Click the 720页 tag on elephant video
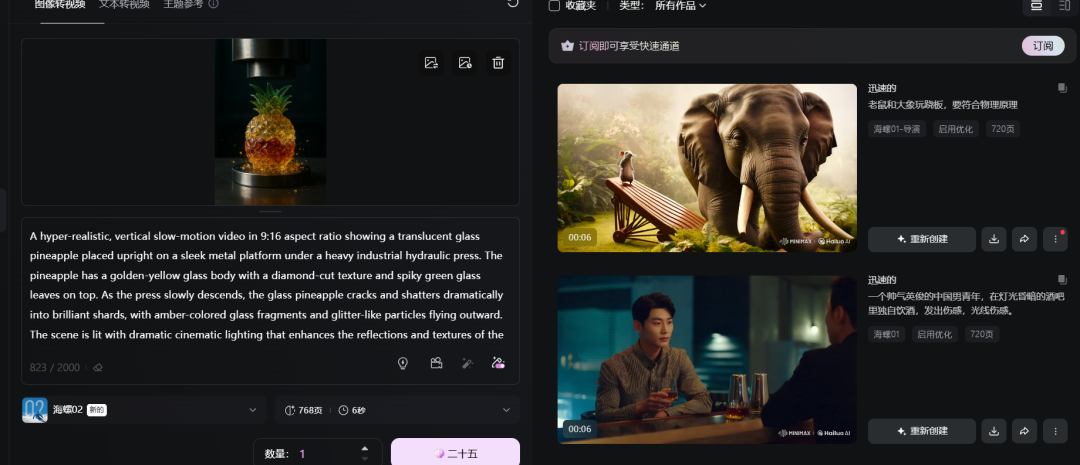 [x=1003, y=129]
